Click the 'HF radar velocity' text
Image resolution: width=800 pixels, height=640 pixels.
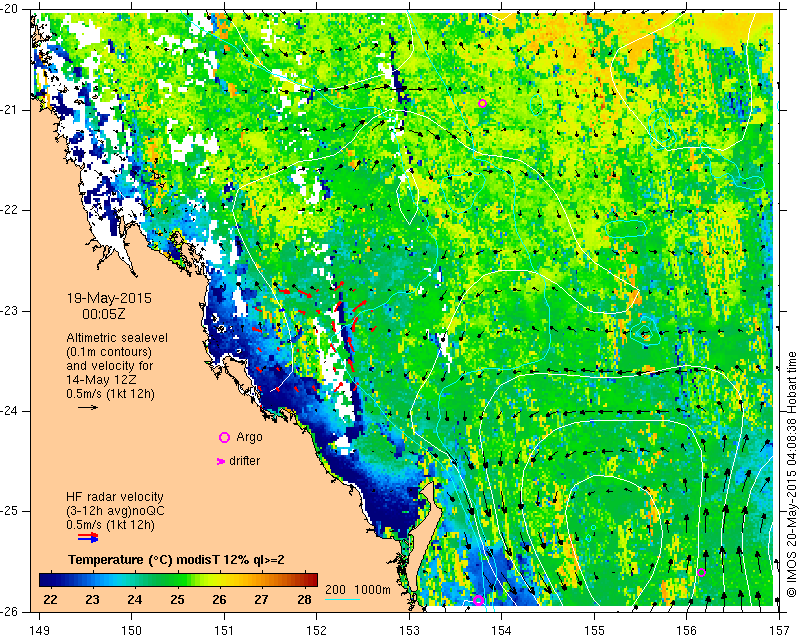115,497
